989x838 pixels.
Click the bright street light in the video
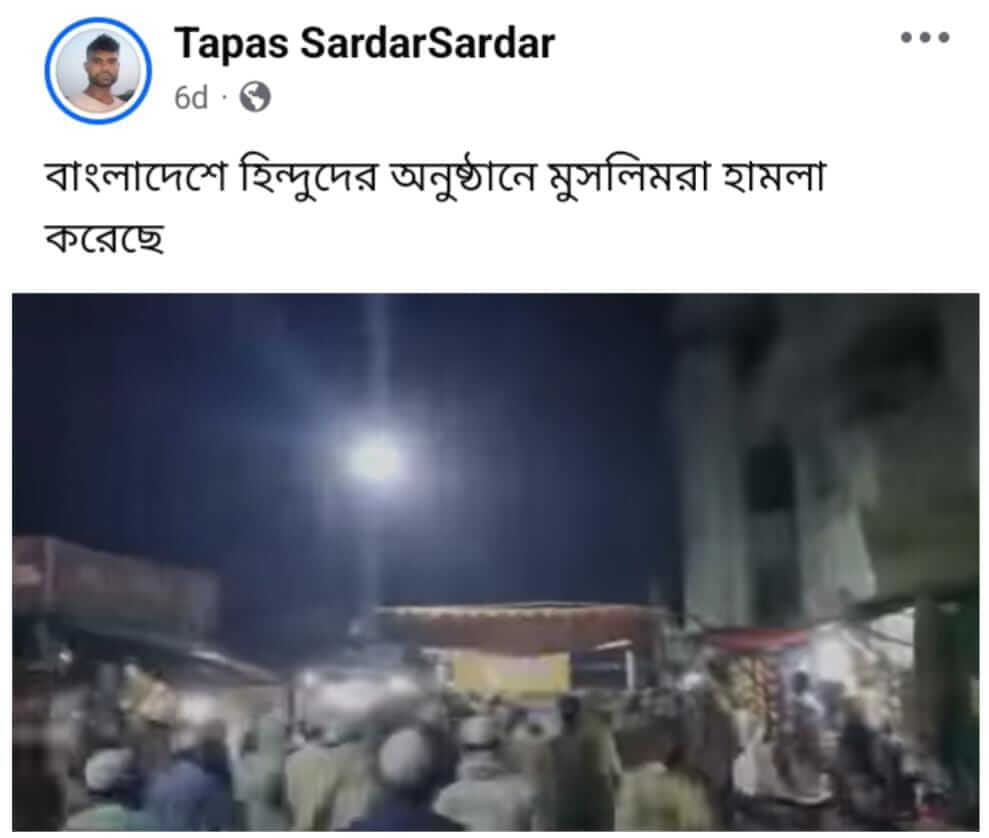tap(376, 458)
